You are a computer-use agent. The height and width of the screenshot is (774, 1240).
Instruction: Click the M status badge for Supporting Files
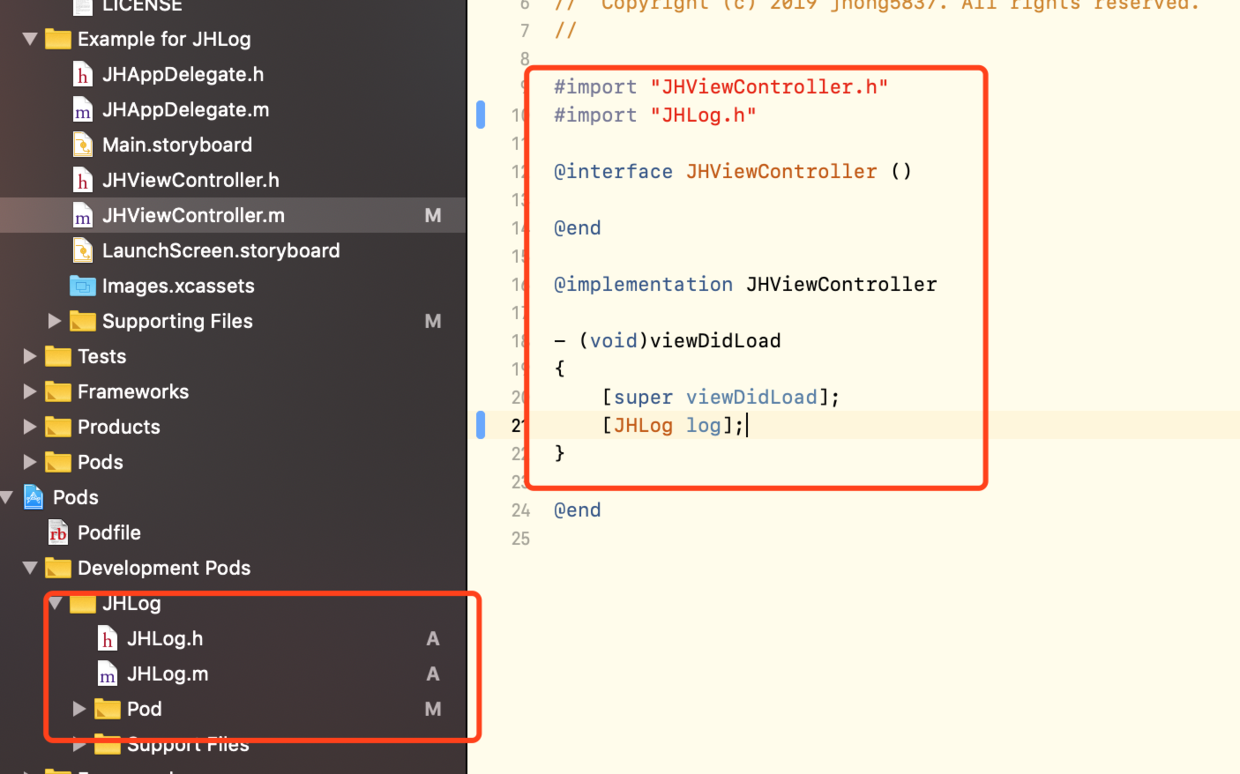[x=433, y=321]
